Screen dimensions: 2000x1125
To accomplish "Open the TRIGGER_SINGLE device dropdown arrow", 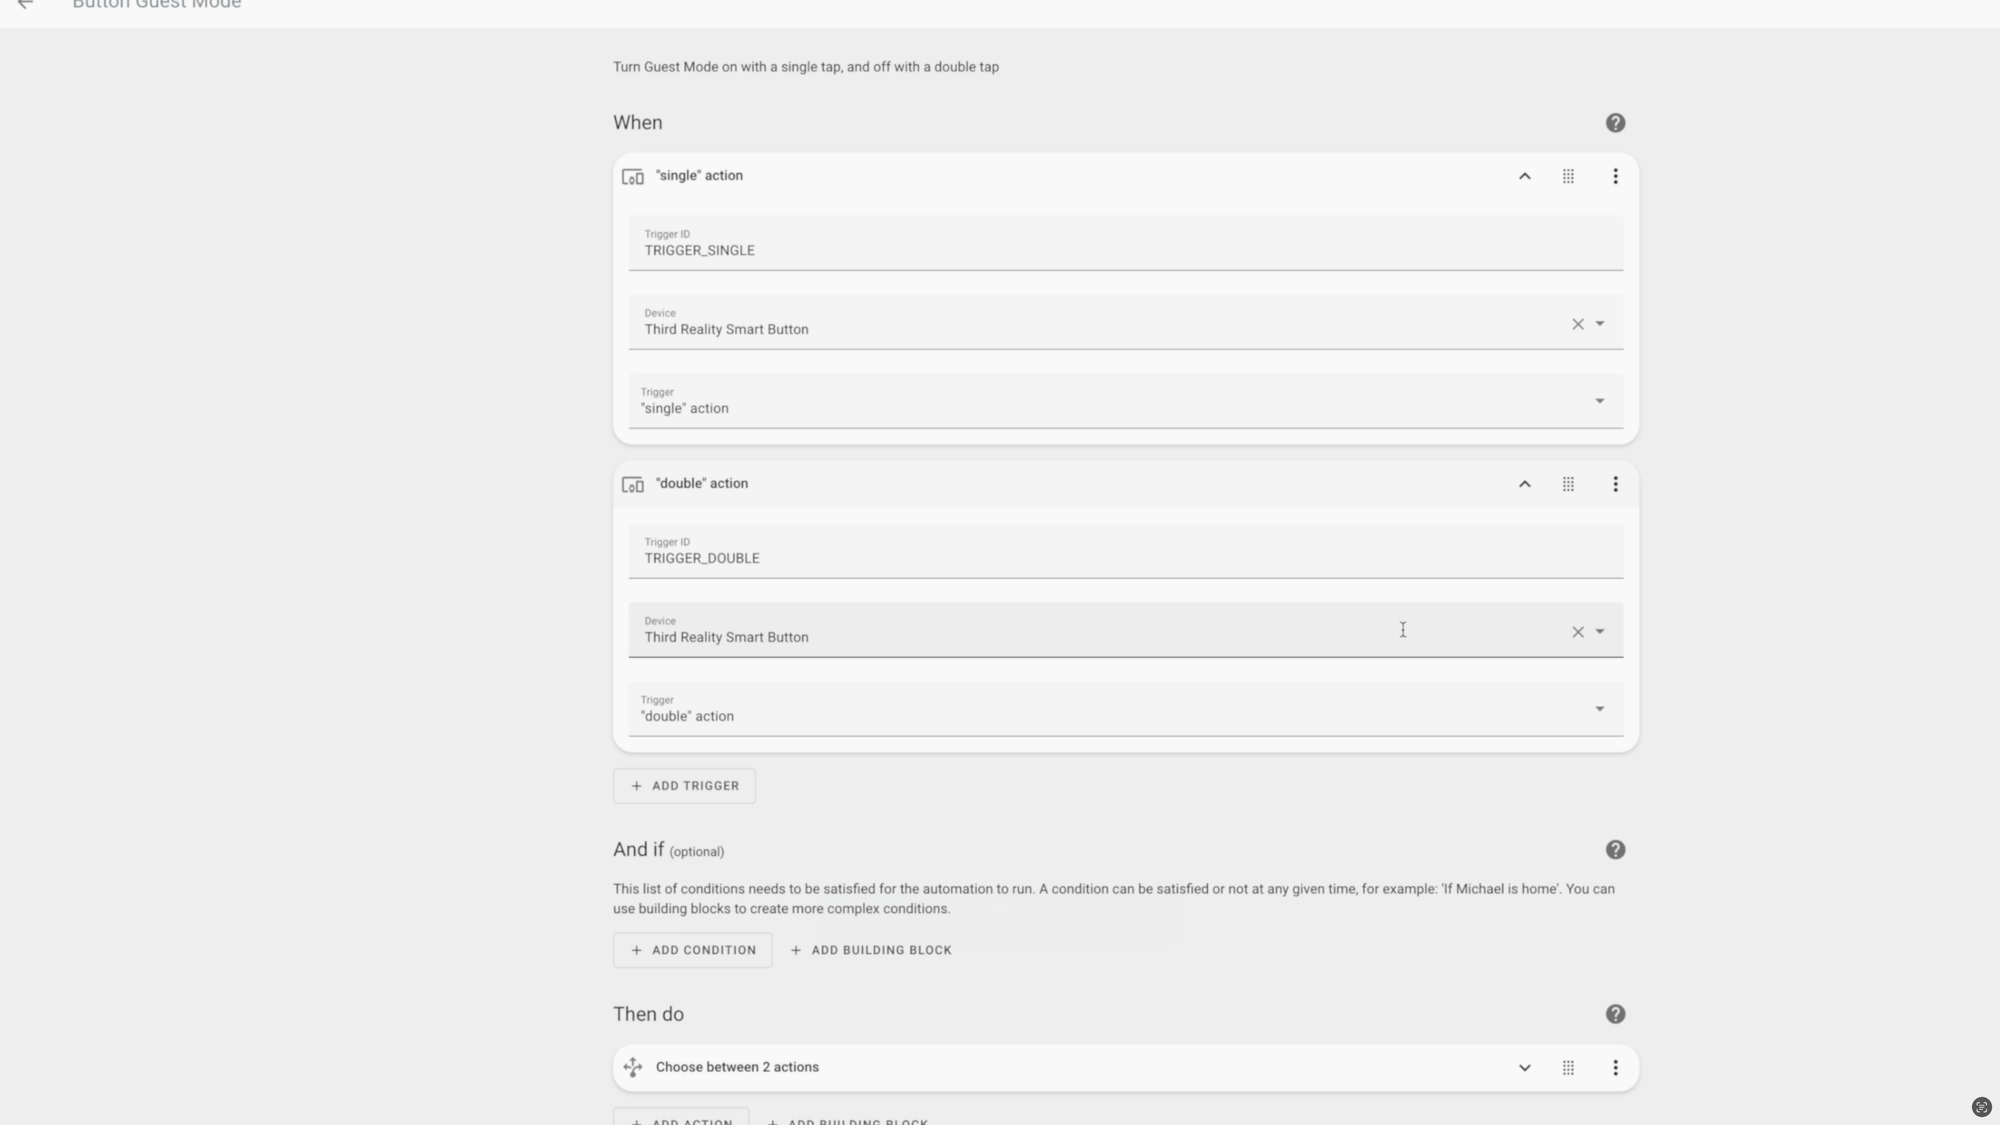I will (1600, 324).
